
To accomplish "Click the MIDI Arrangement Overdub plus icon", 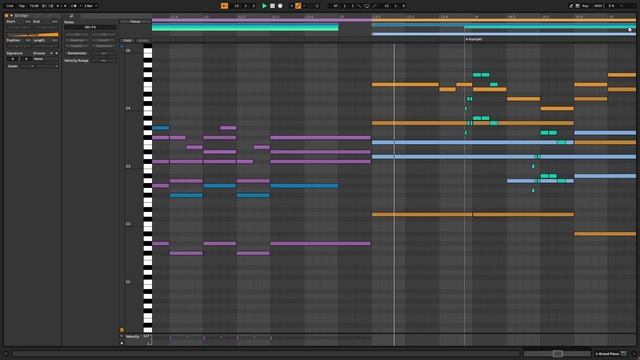I will [x=291, y=6].
